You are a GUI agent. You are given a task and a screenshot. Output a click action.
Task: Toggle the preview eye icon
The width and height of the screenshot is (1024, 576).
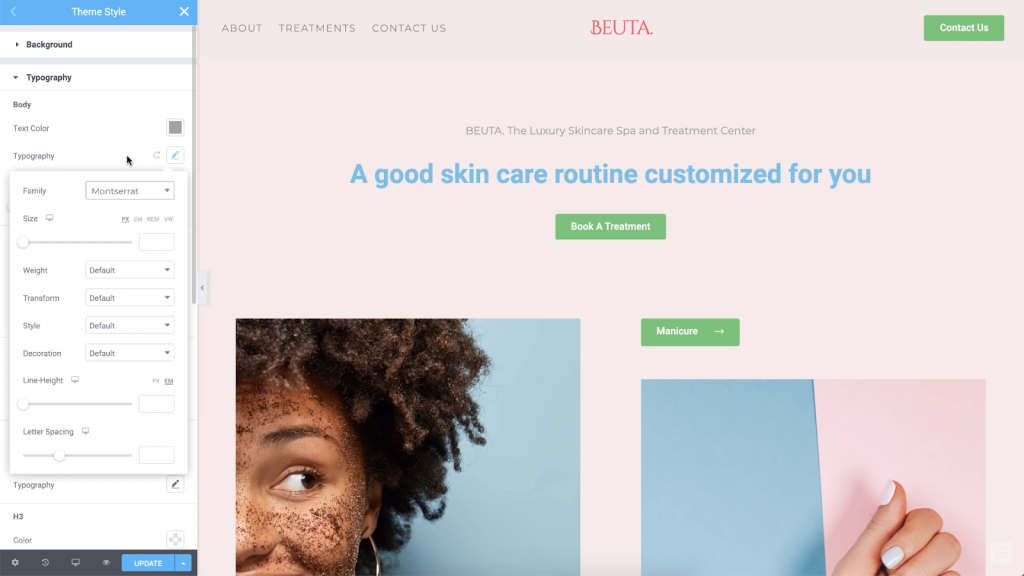(x=106, y=562)
